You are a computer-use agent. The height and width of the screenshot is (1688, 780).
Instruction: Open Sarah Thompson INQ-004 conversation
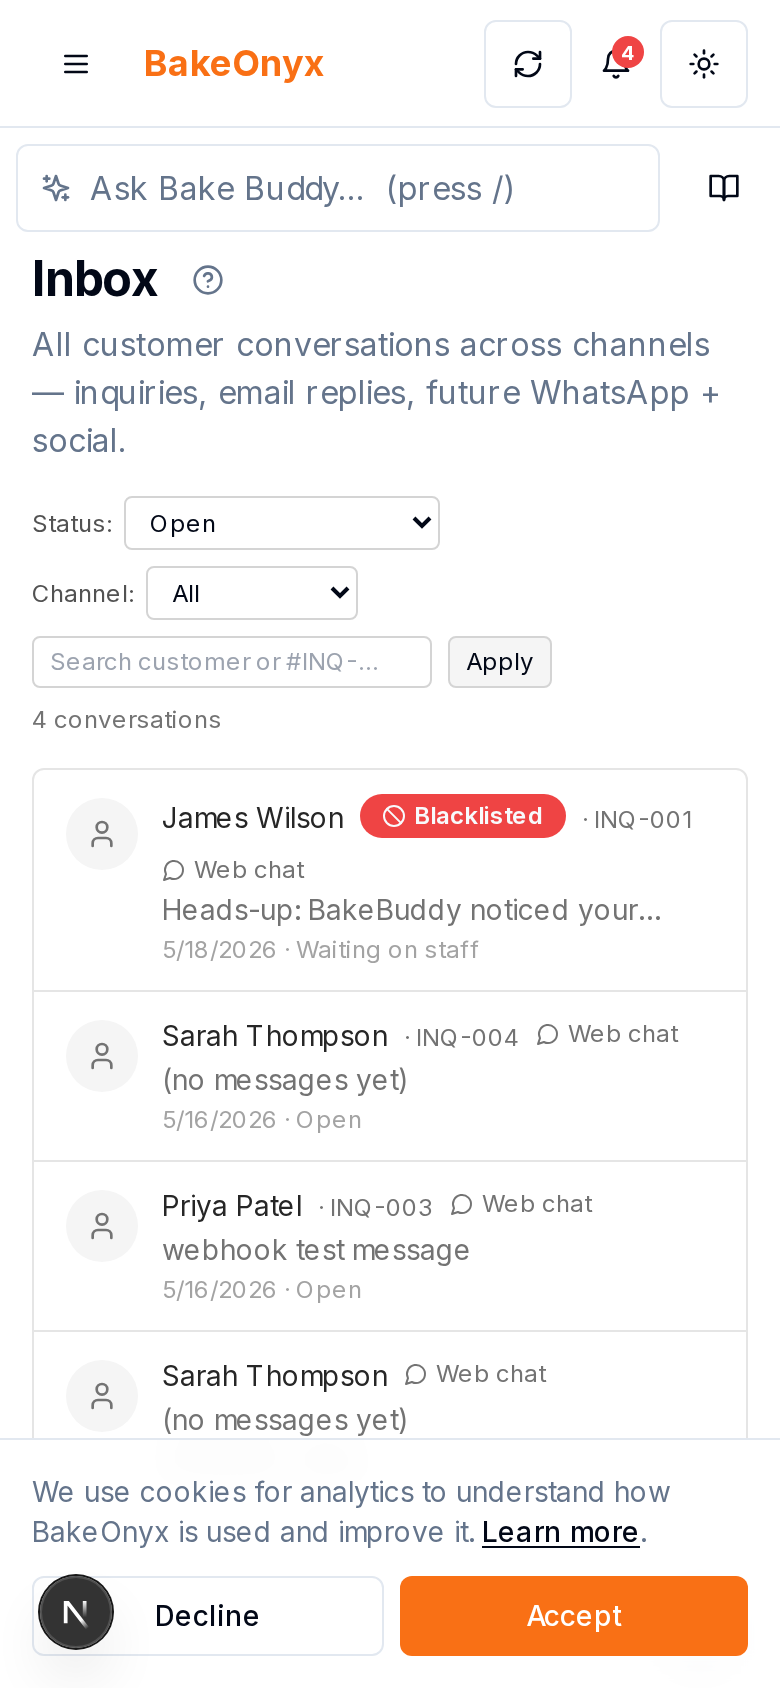390,1076
